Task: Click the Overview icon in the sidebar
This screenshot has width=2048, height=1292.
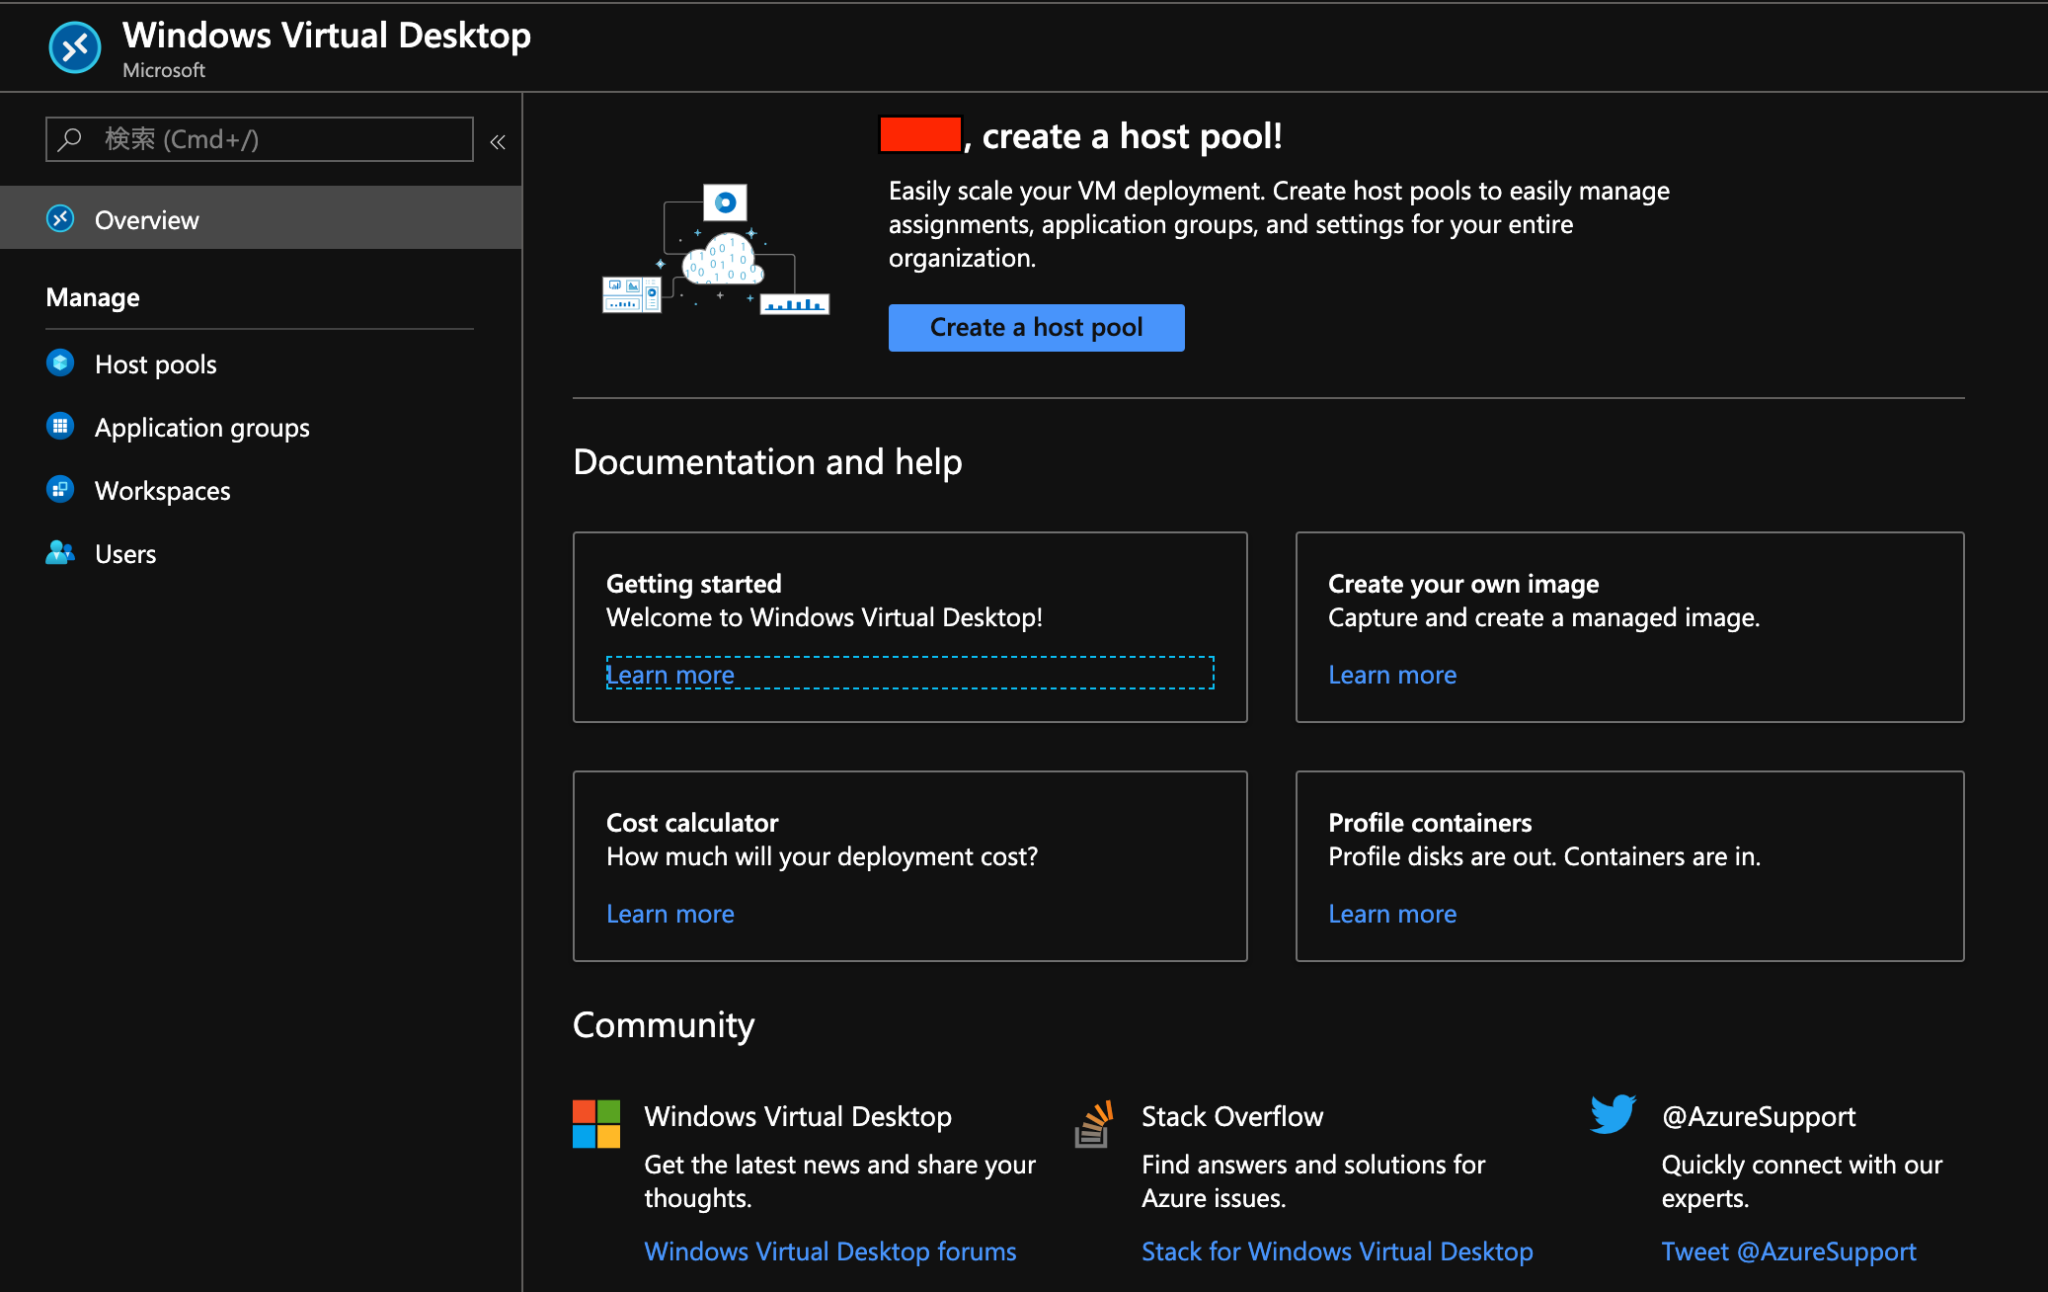Action: coord(60,219)
